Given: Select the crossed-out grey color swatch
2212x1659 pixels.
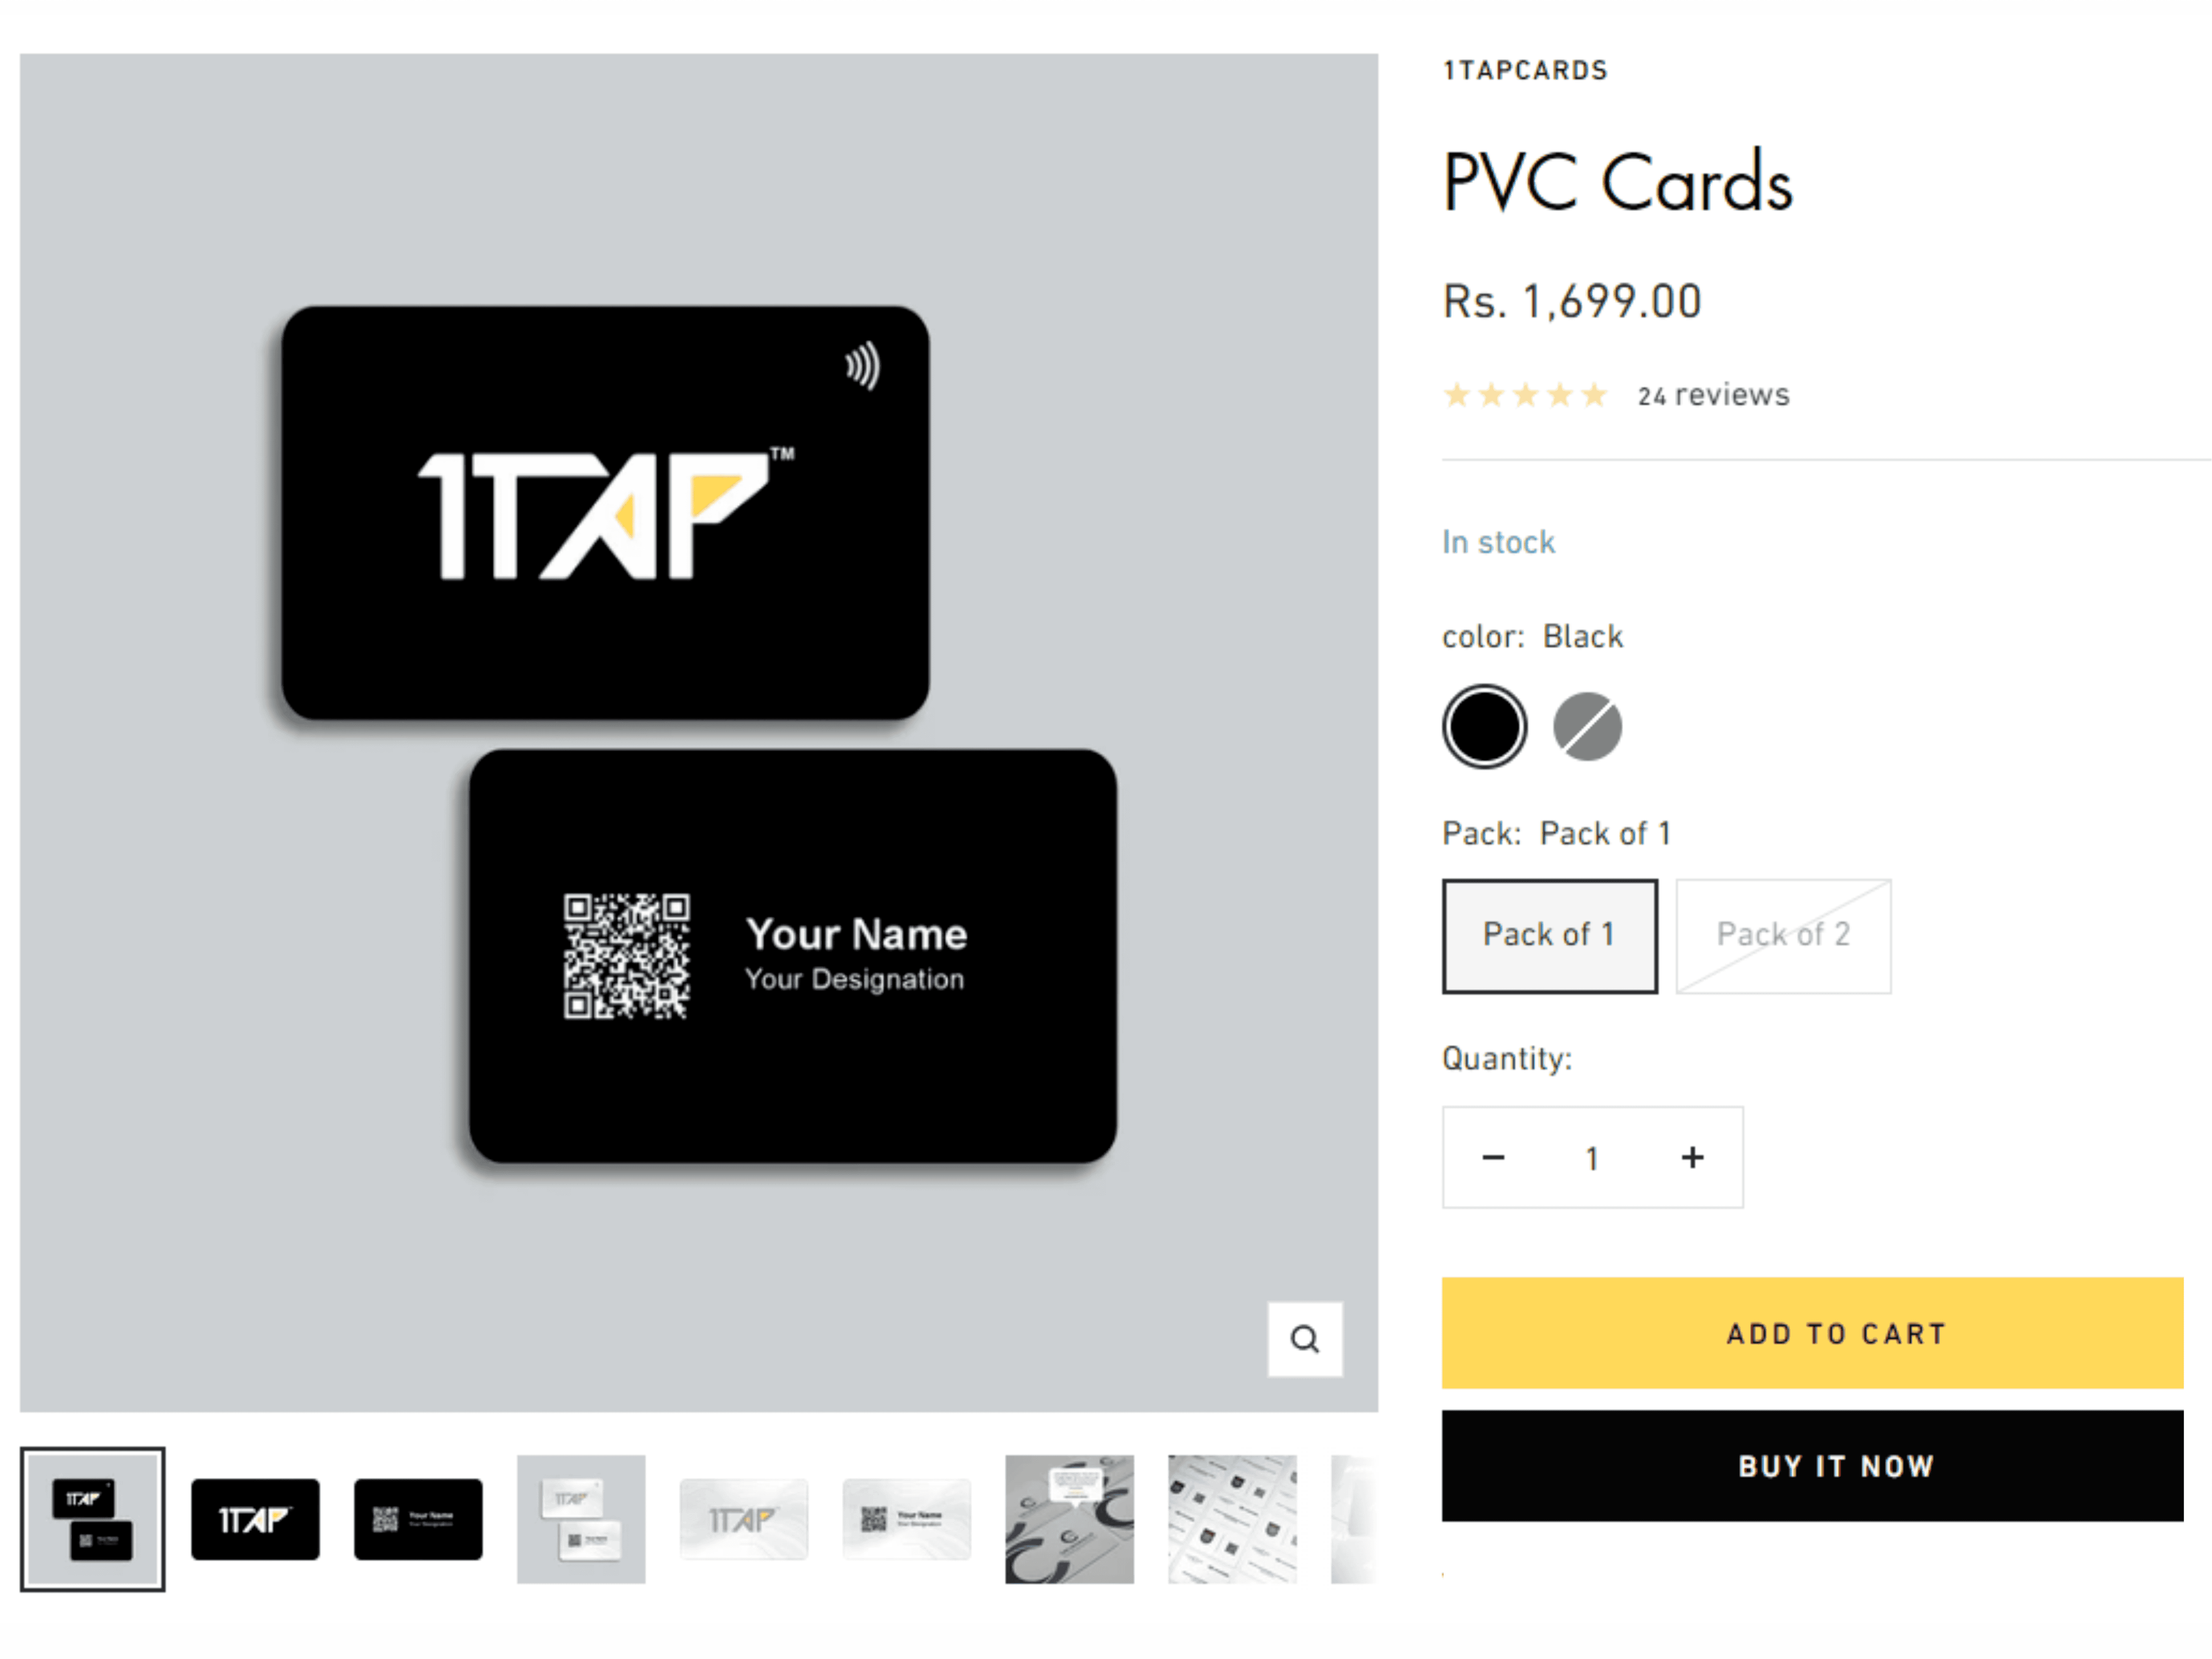Looking at the screenshot, I should click(1587, 726).
